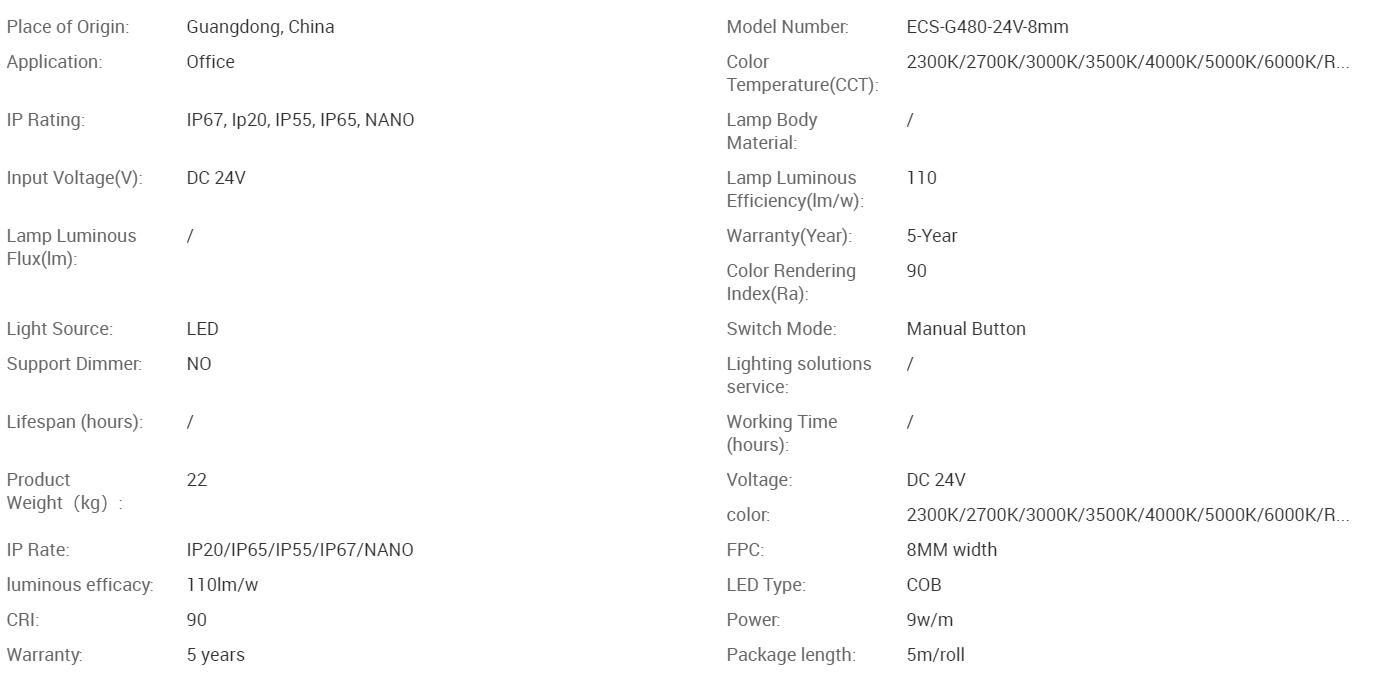This screenshot has height=691, width=1376.
Task: Select the Package length value 5m/roll
Action: click(x=935, y=655)
